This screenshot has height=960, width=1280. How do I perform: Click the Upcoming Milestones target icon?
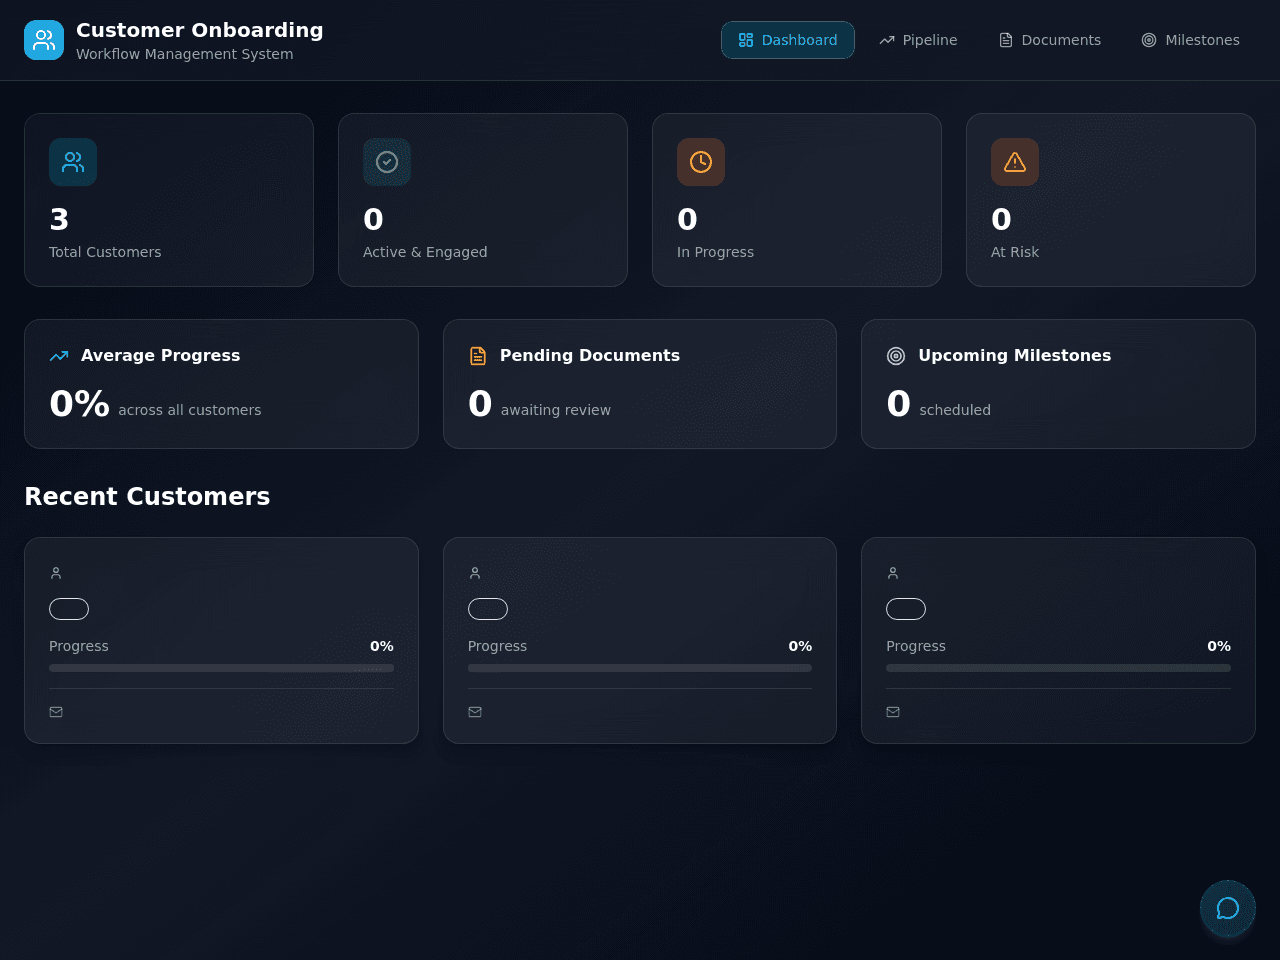896,356
